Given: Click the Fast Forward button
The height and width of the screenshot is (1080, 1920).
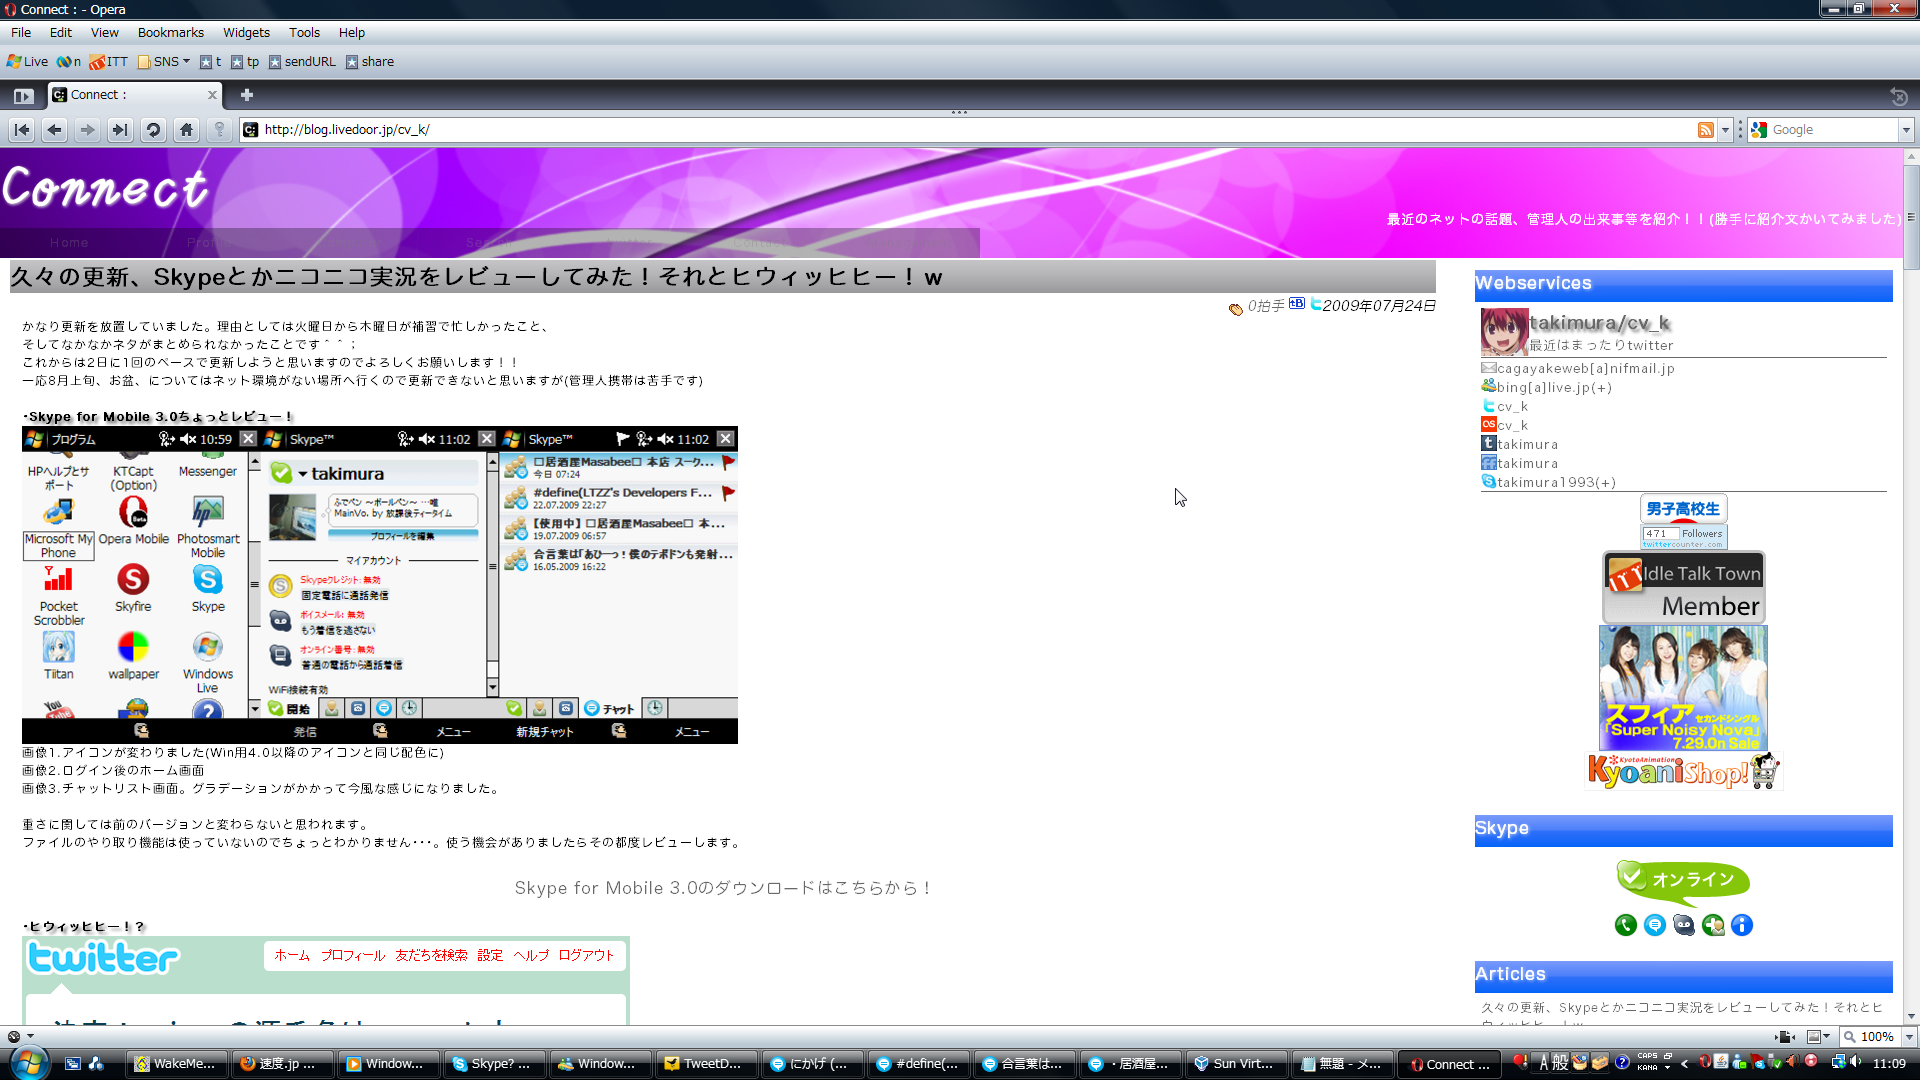Looking at the screenshot, I should pyautogui.click(x=120, y=130).
